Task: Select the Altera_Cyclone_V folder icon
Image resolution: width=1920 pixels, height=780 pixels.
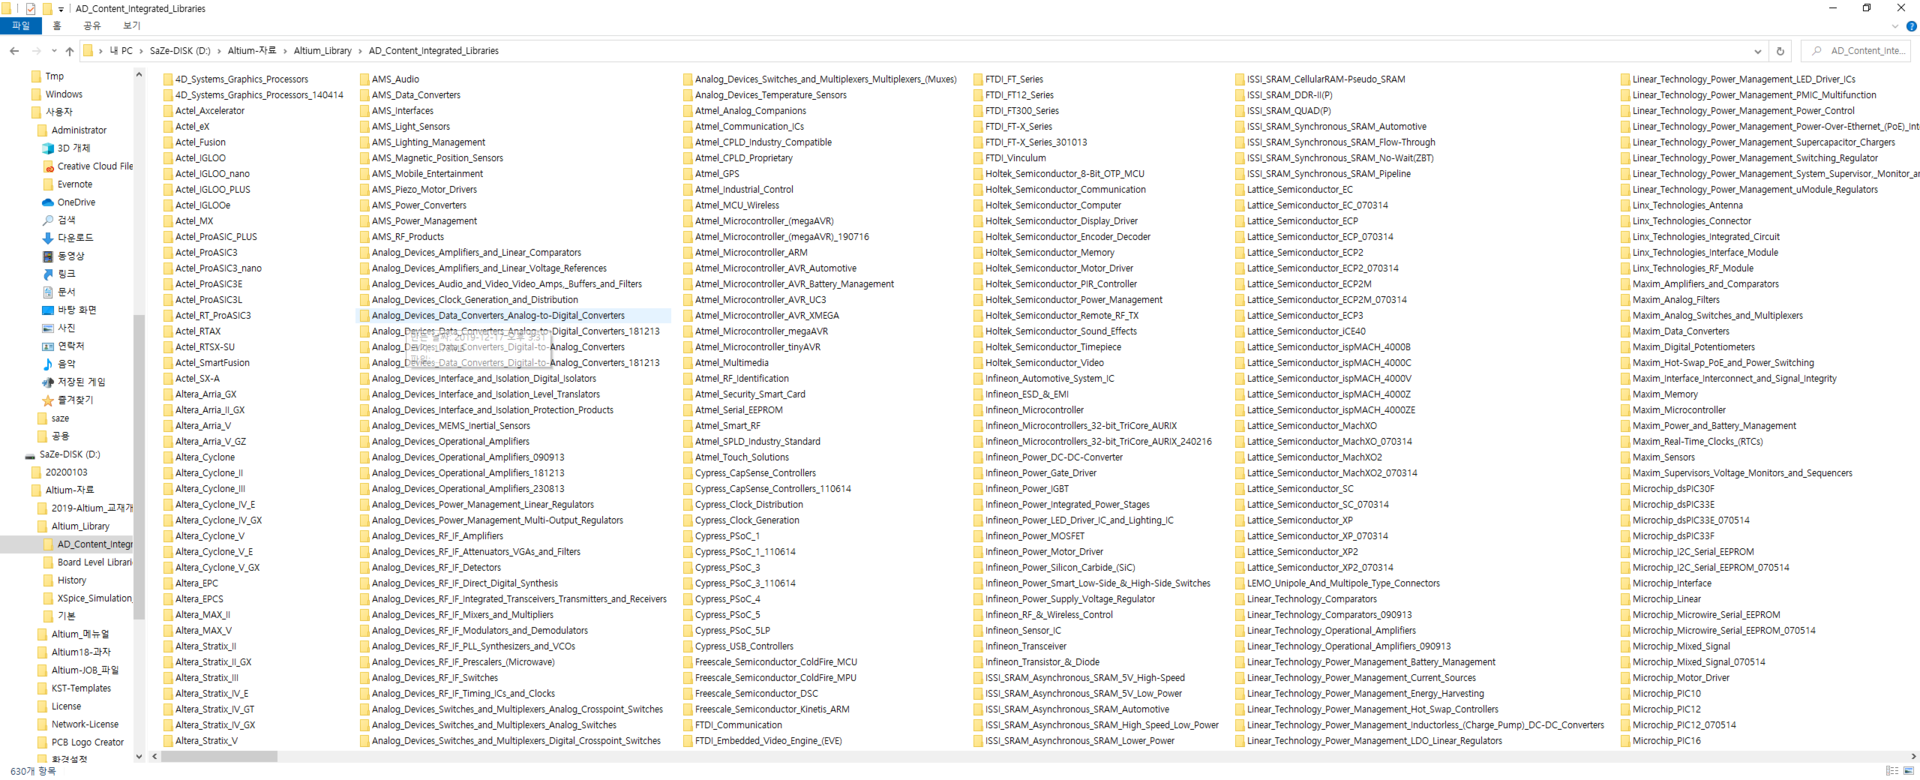Action: point(168,536)
